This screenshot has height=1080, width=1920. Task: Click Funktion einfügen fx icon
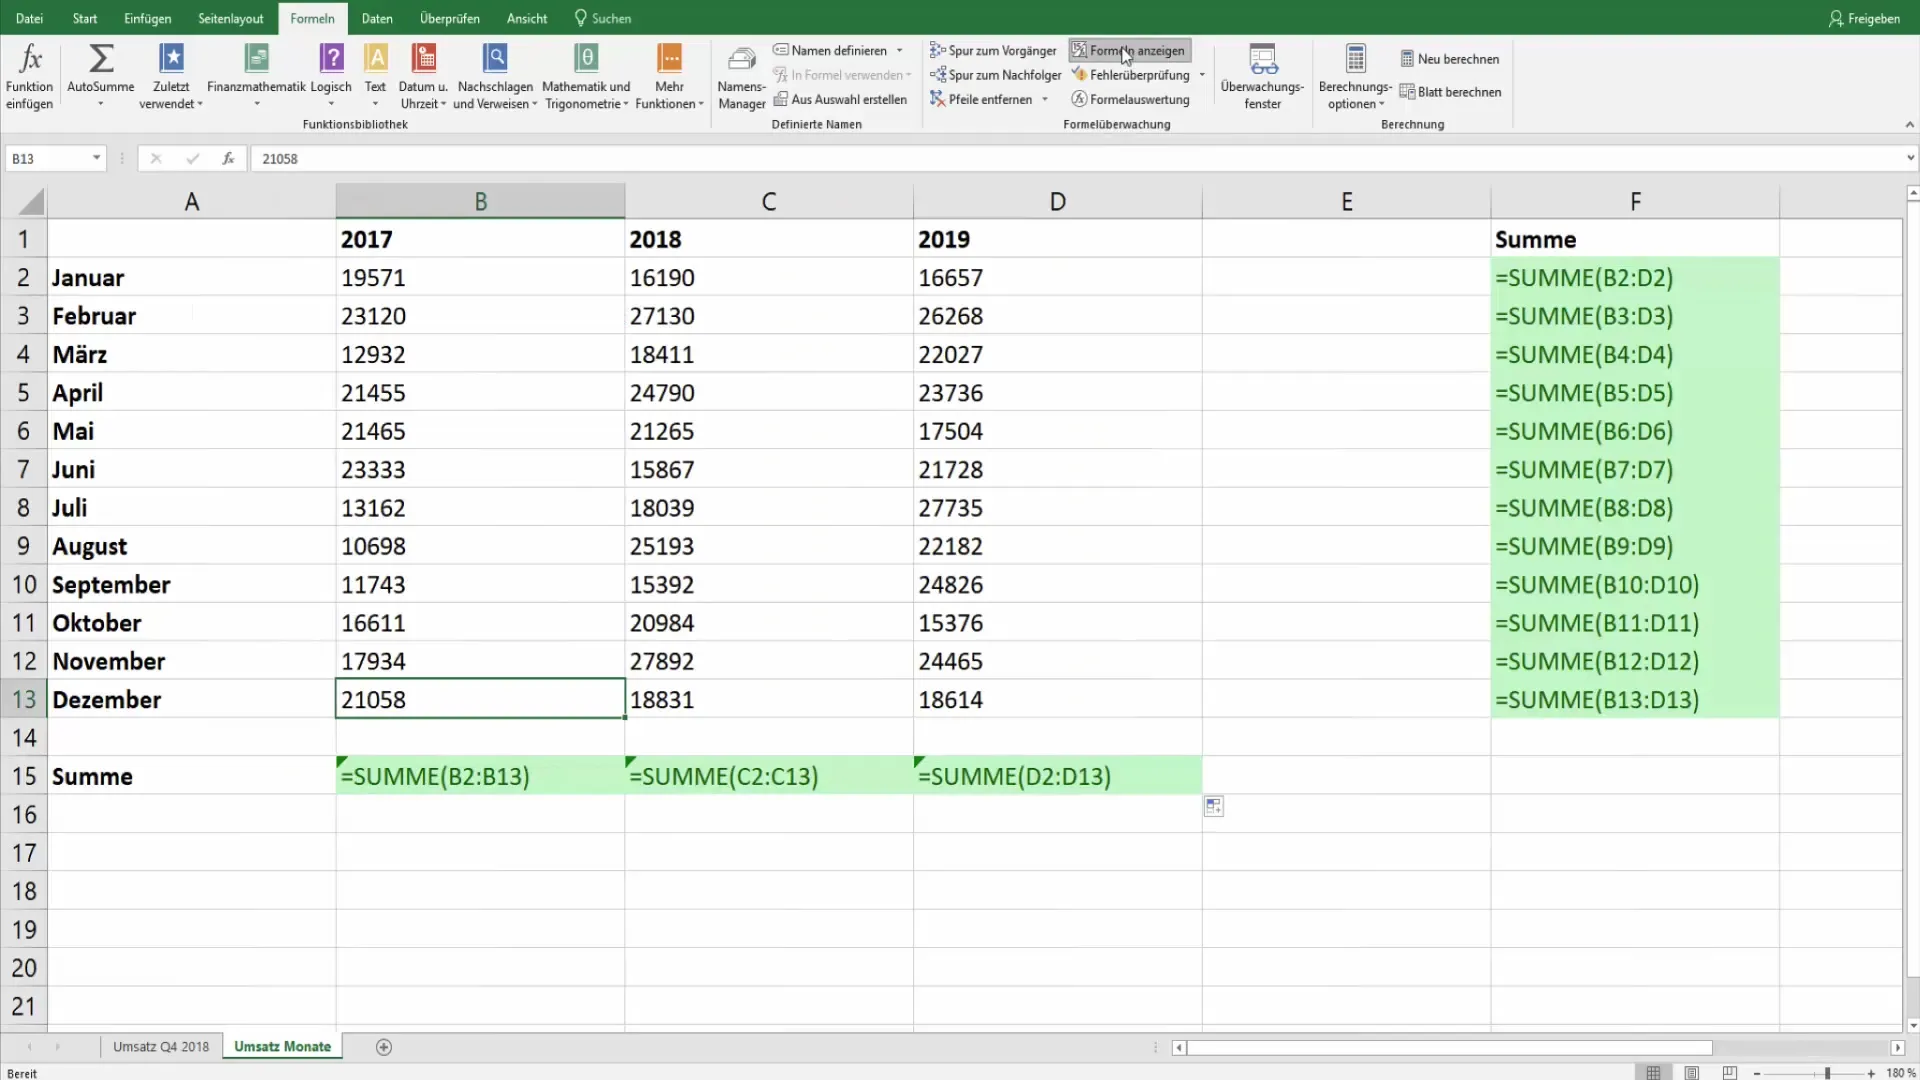coord(30,58)
